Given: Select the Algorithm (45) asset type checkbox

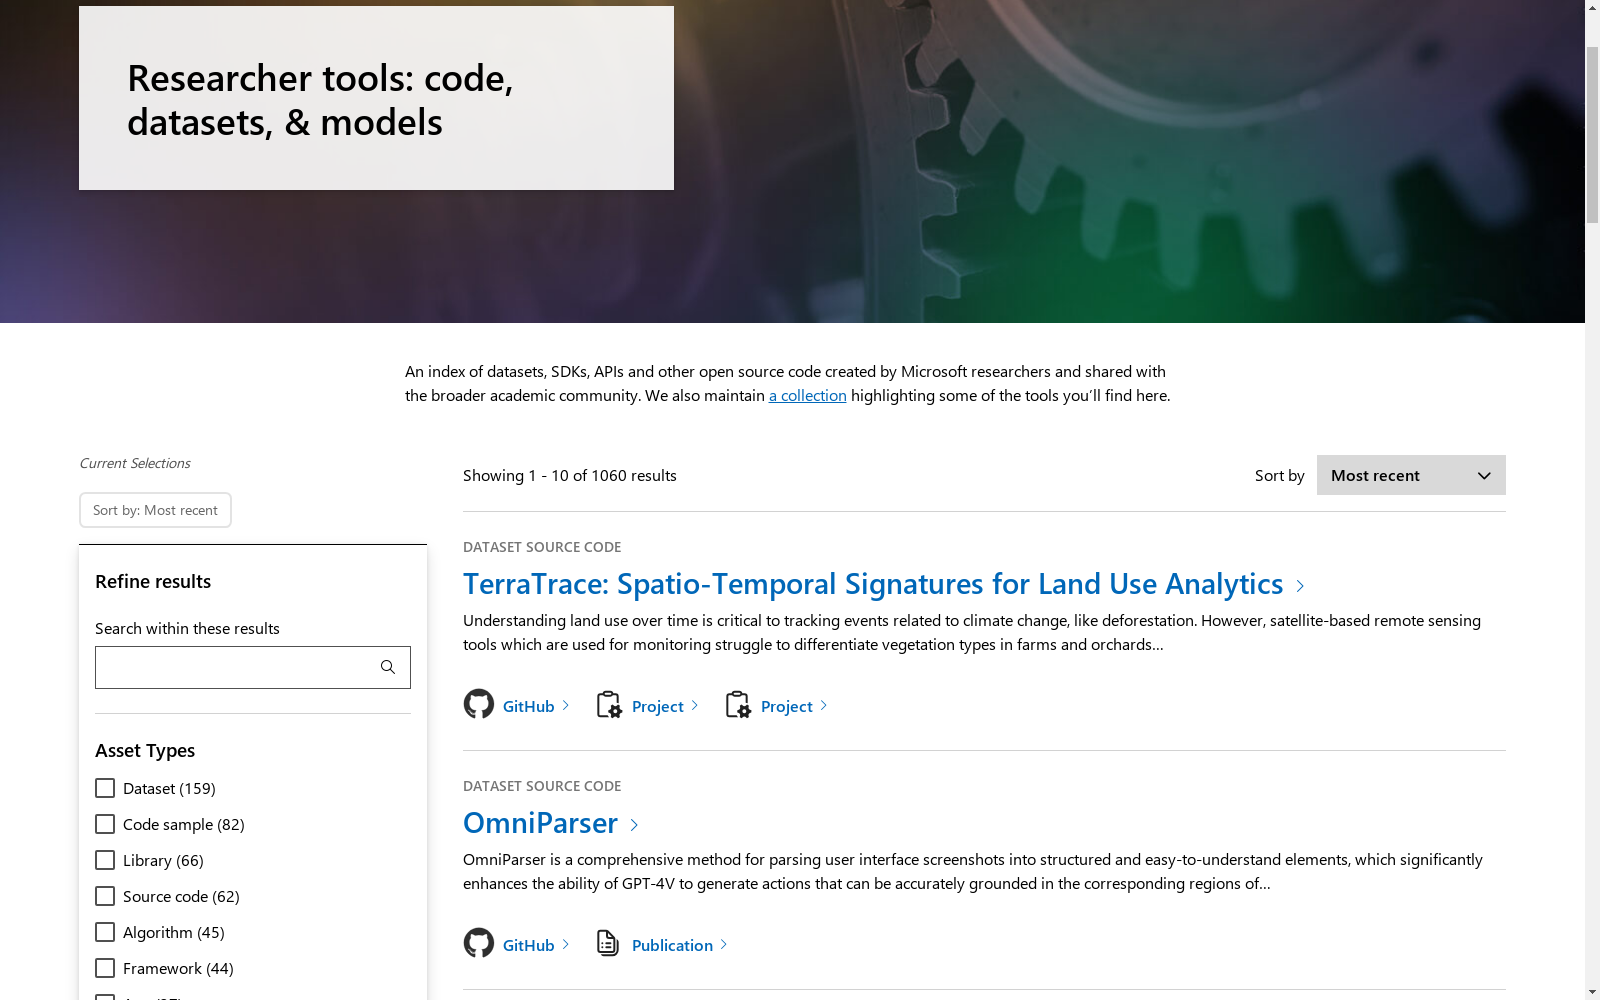Looking at the screenshot, I should [x=105, y=932].
